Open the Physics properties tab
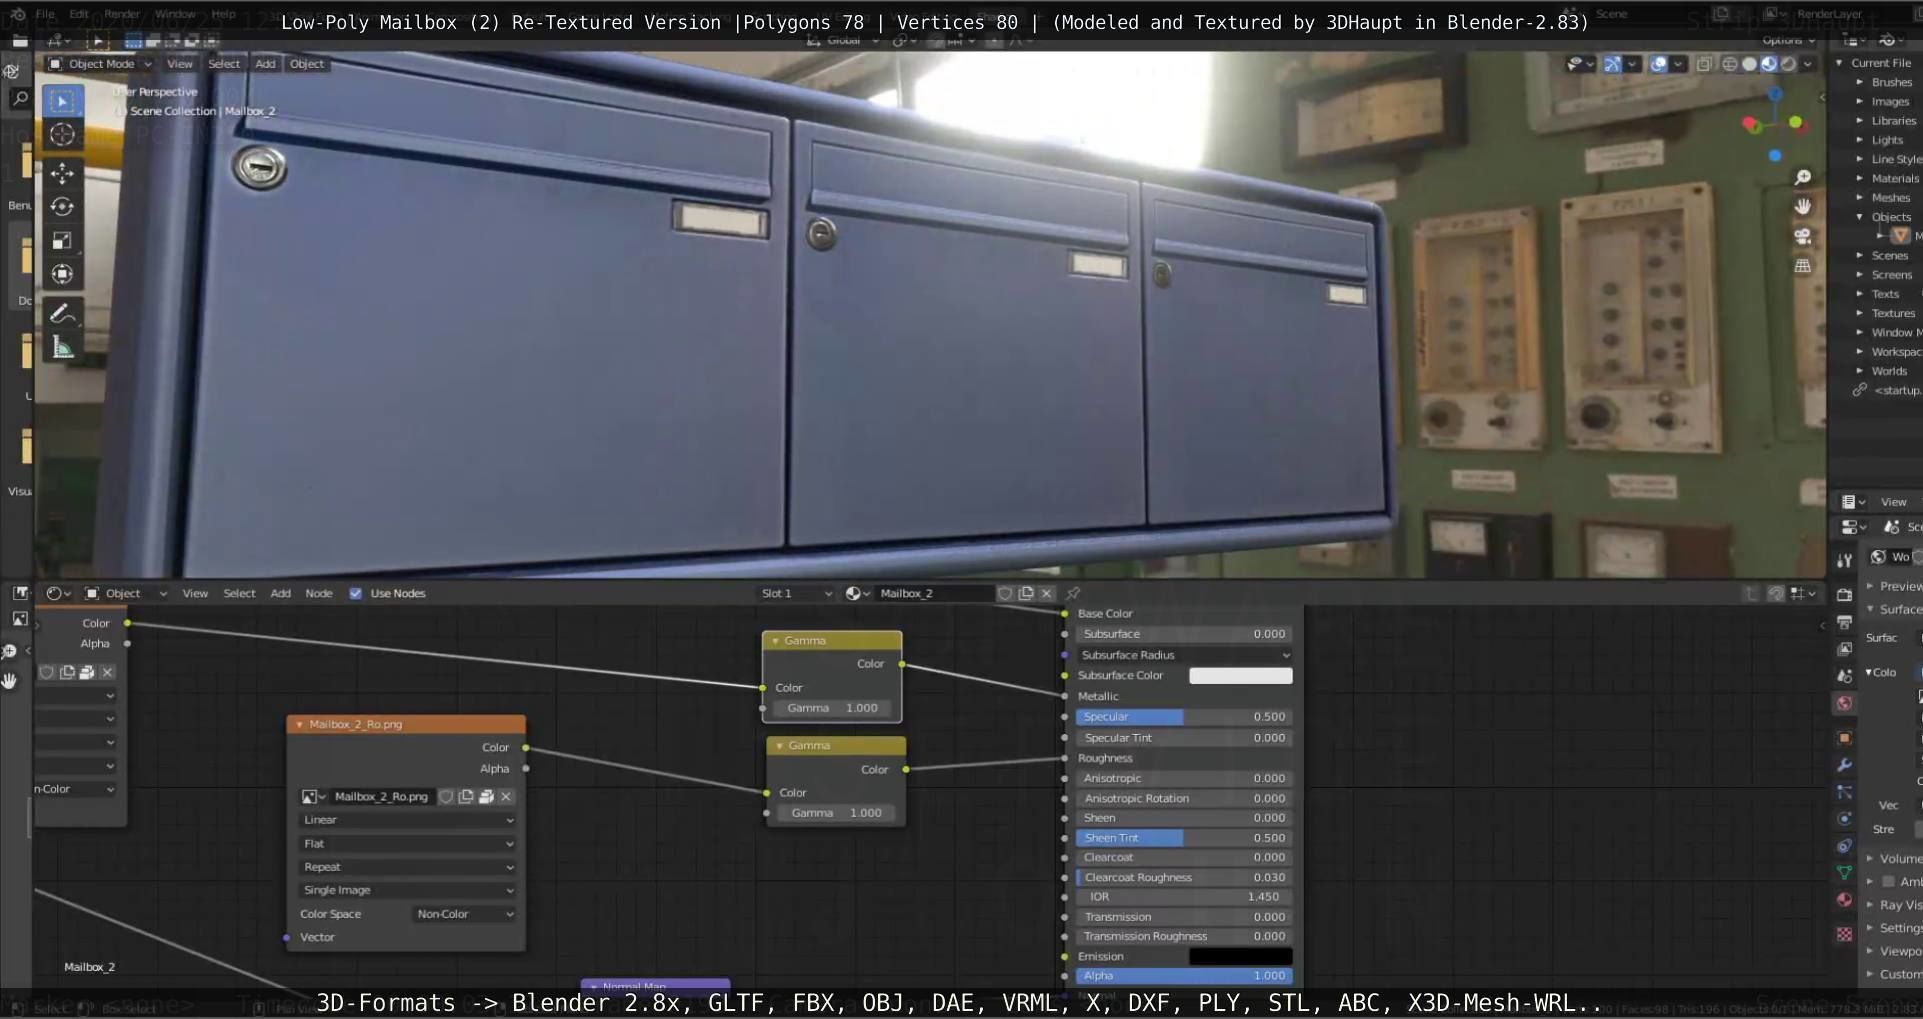1923x1019 pixels. (x=1844, y=819)
